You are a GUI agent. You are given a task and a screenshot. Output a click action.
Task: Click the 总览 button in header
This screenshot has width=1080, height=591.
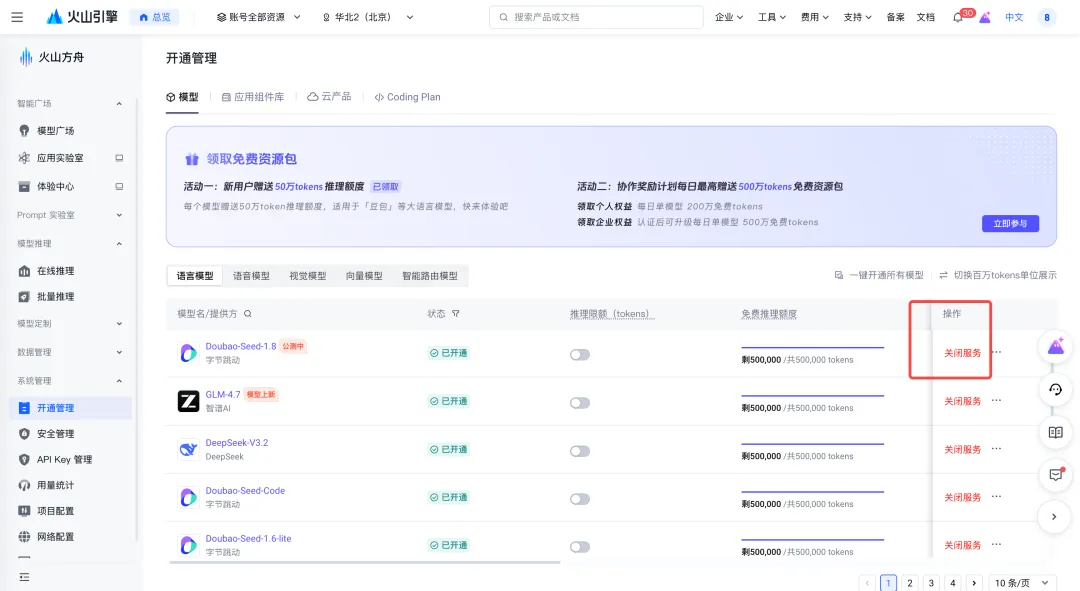pyautogui.click(x=155, y=17)
